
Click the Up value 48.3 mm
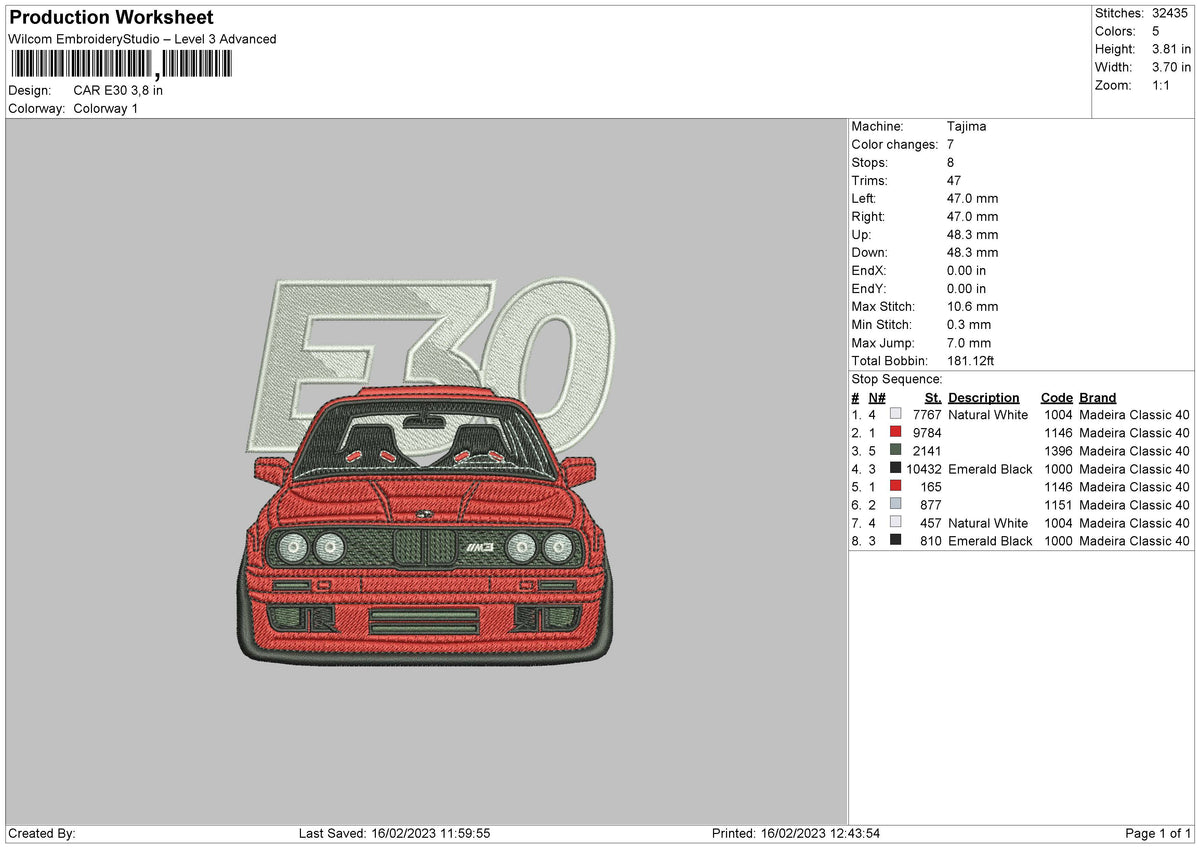click(972, 235)
